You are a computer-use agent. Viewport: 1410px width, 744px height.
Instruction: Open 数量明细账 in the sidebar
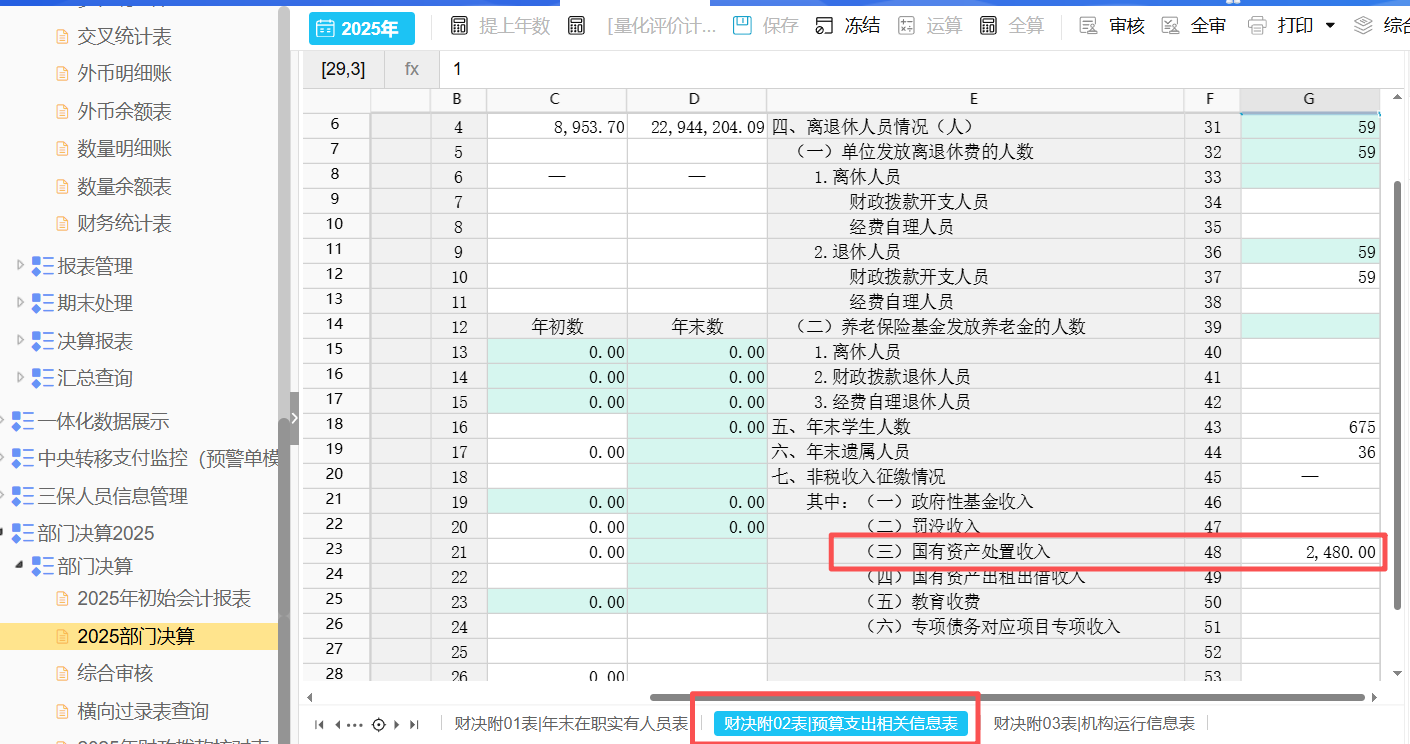124,149
